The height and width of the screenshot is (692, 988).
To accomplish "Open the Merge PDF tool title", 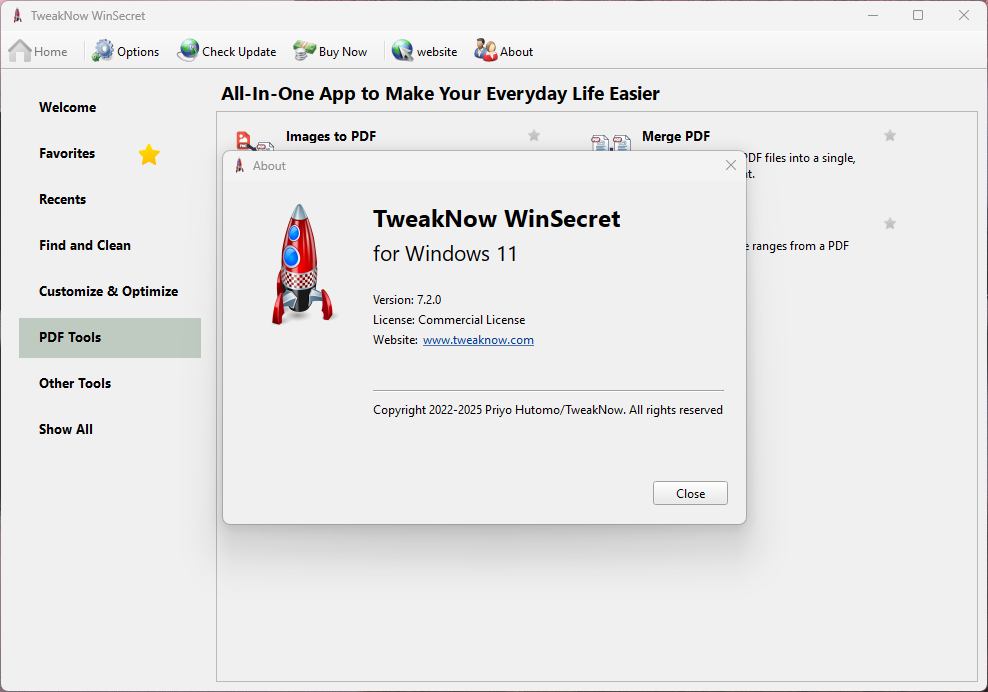I will [x=676, y=136].
